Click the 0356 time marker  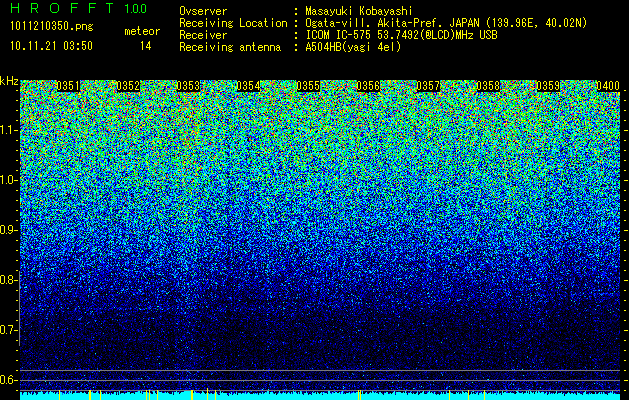tap(368, 86)
